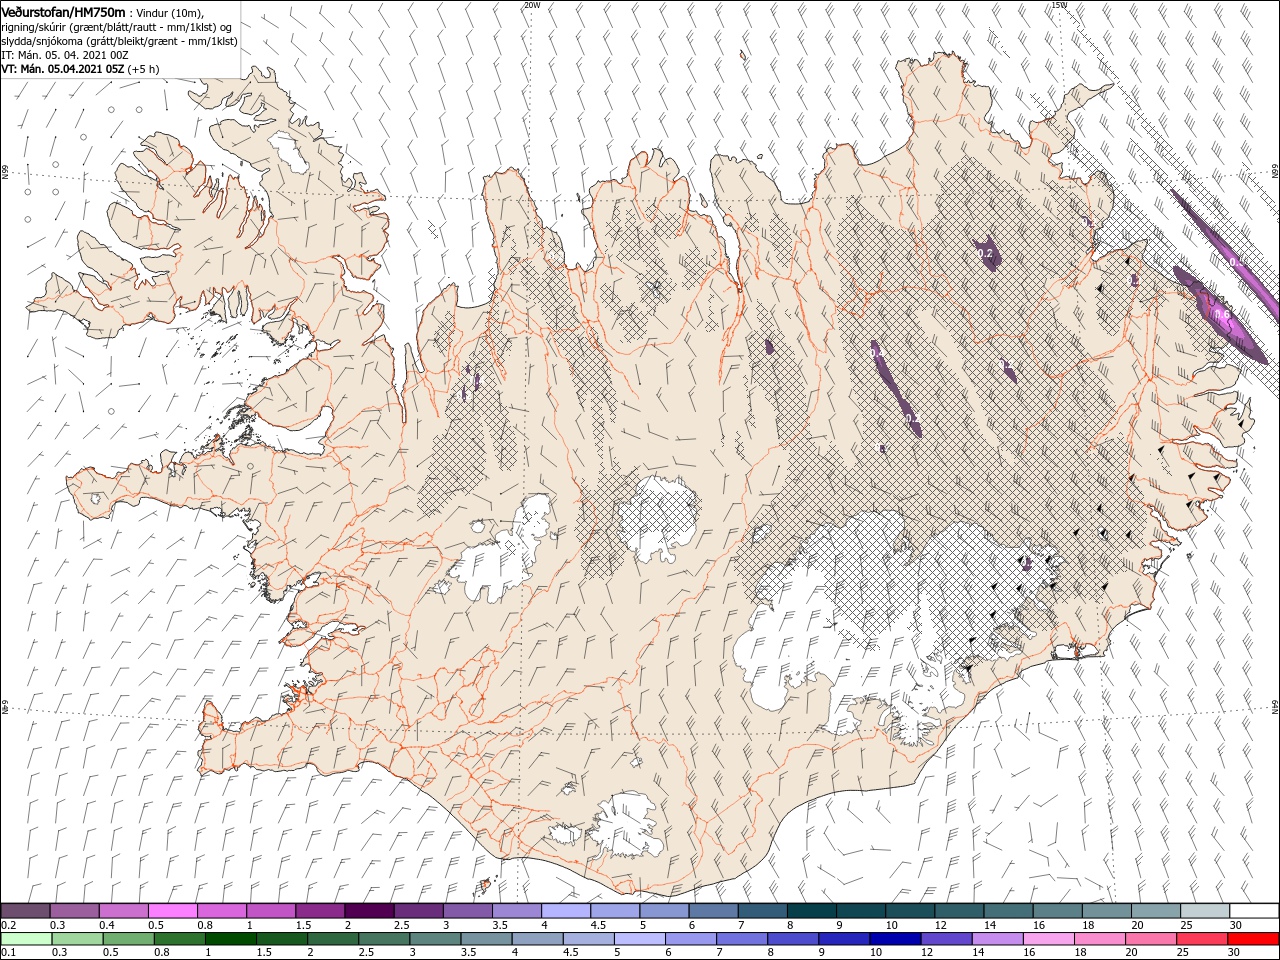Select the deep navy 10 swatch in lower legend
1280x960 pixels.
(895, 939)
